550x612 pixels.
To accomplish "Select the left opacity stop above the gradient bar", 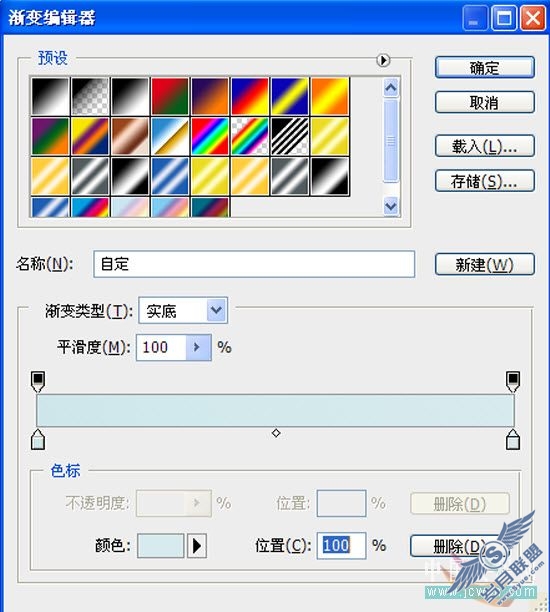I will [x=38, y=381].
